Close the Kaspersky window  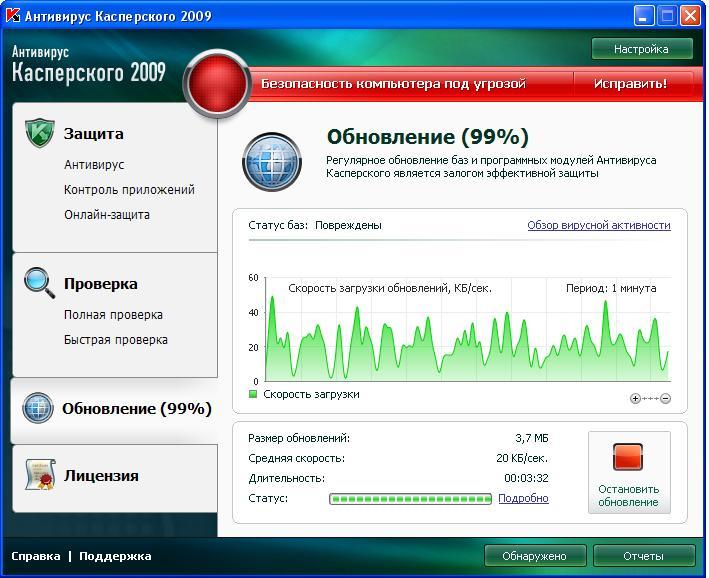click(690, 16)
